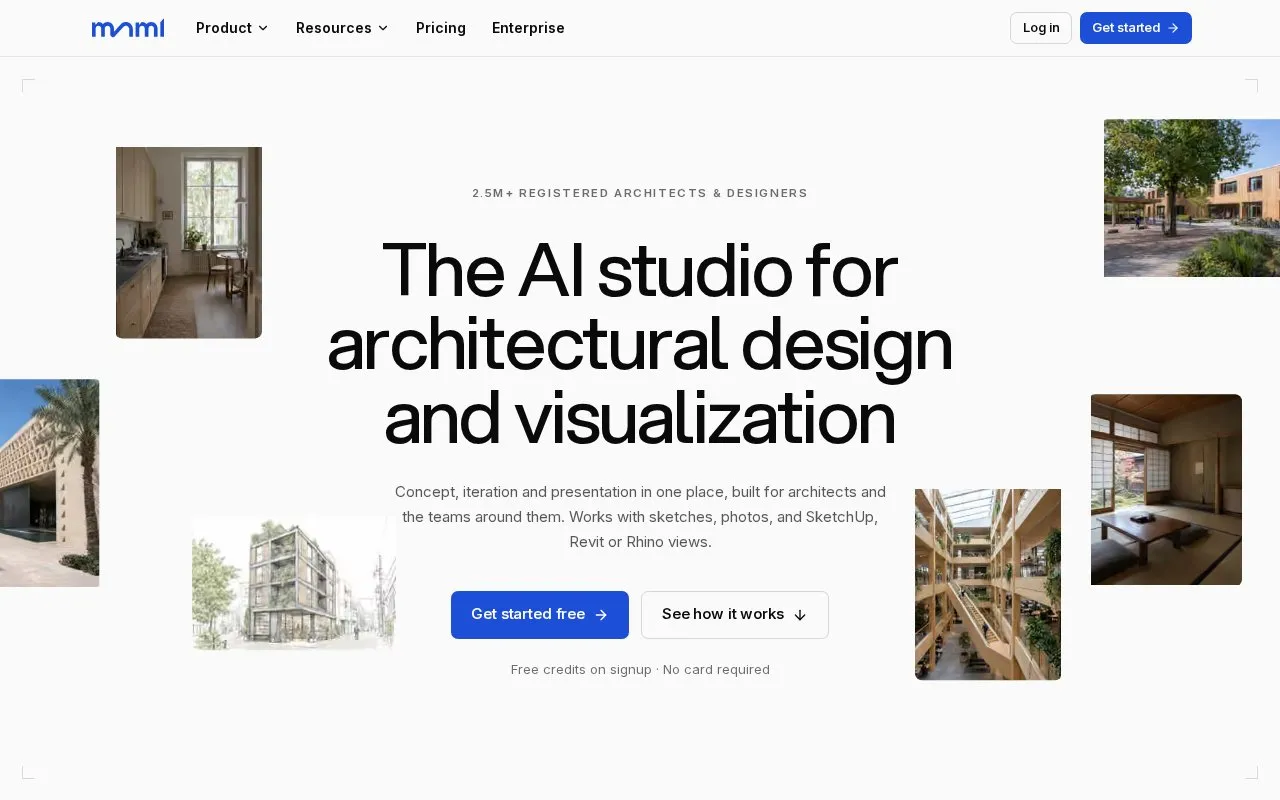
Task: Click the Log in button
Action: point(1041,28)
